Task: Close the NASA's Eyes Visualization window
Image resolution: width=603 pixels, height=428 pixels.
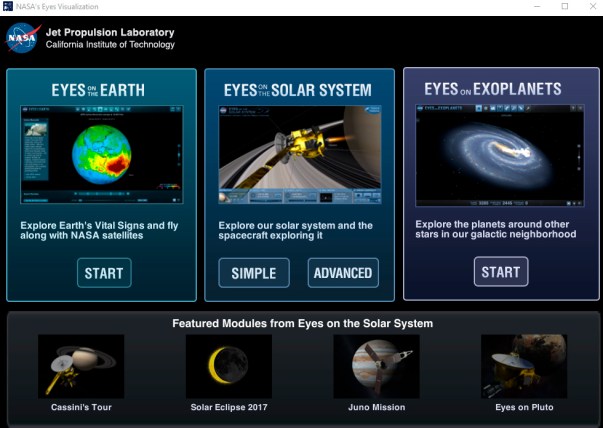Action: click(x=593, y=7)
